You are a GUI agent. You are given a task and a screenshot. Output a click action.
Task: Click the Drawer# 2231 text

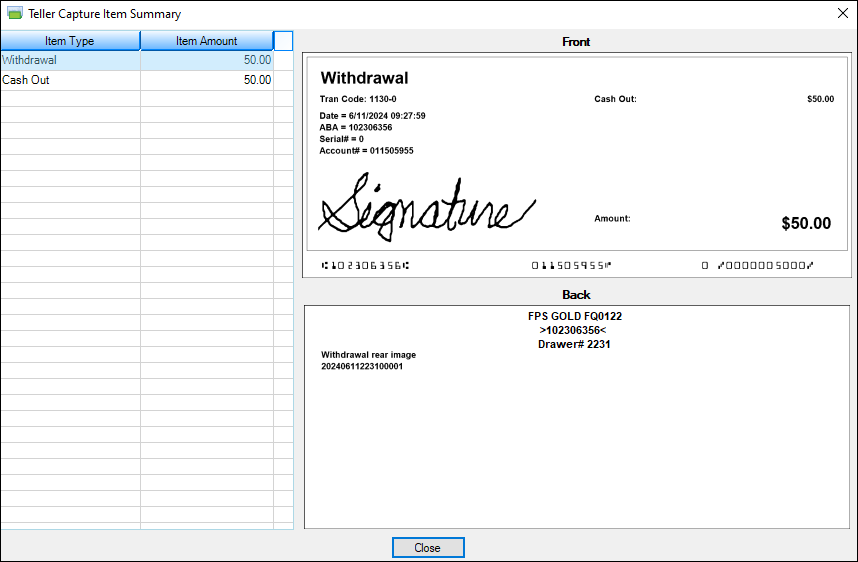click(x=574, y=344)
